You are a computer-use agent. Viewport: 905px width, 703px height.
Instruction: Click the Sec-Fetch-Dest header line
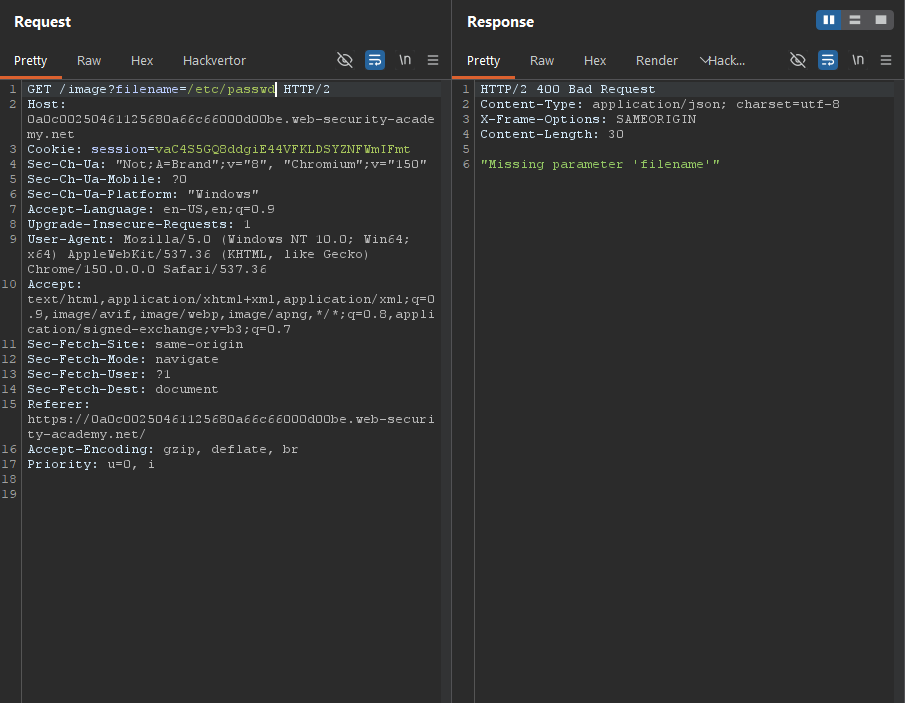pos(123,390)
